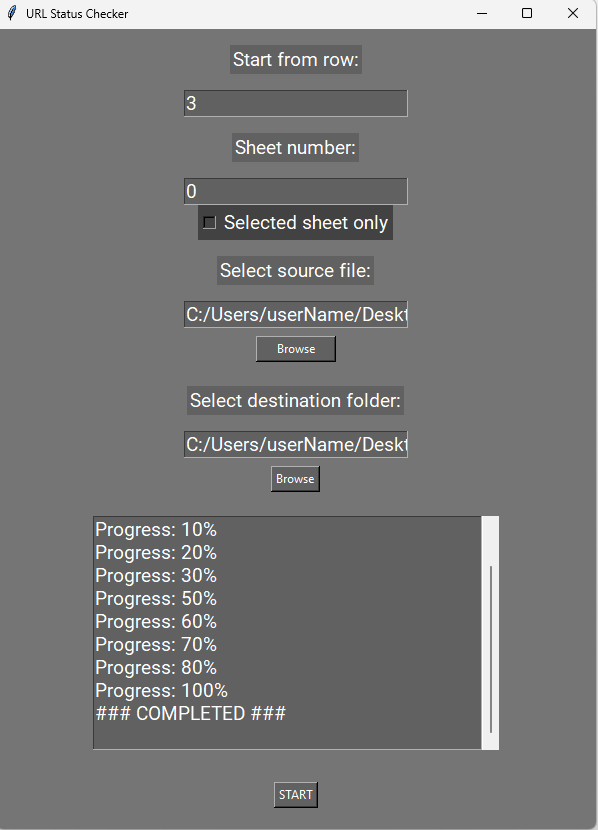Click the URL Status Checker title text

78,13
